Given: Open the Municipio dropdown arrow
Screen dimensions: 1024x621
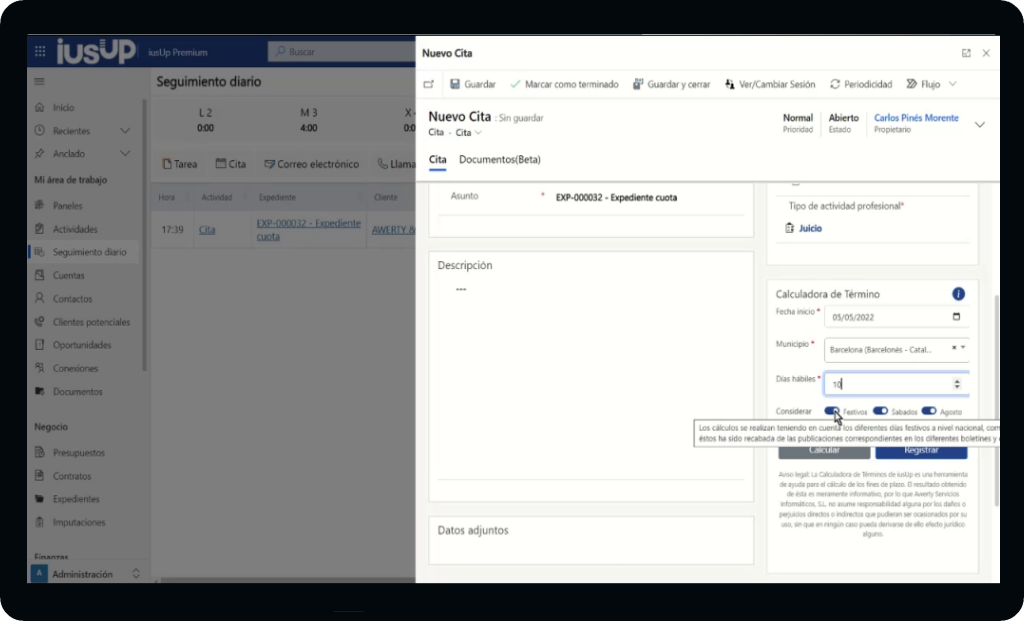Looking at the screenshot, I should tap(963, 348).
